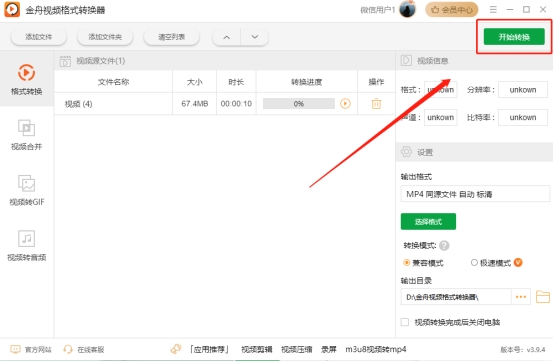The width and height of the screenshot is (554, 362).
Task: Click the 0% conversion progress bar
Action: pos(299,103)
